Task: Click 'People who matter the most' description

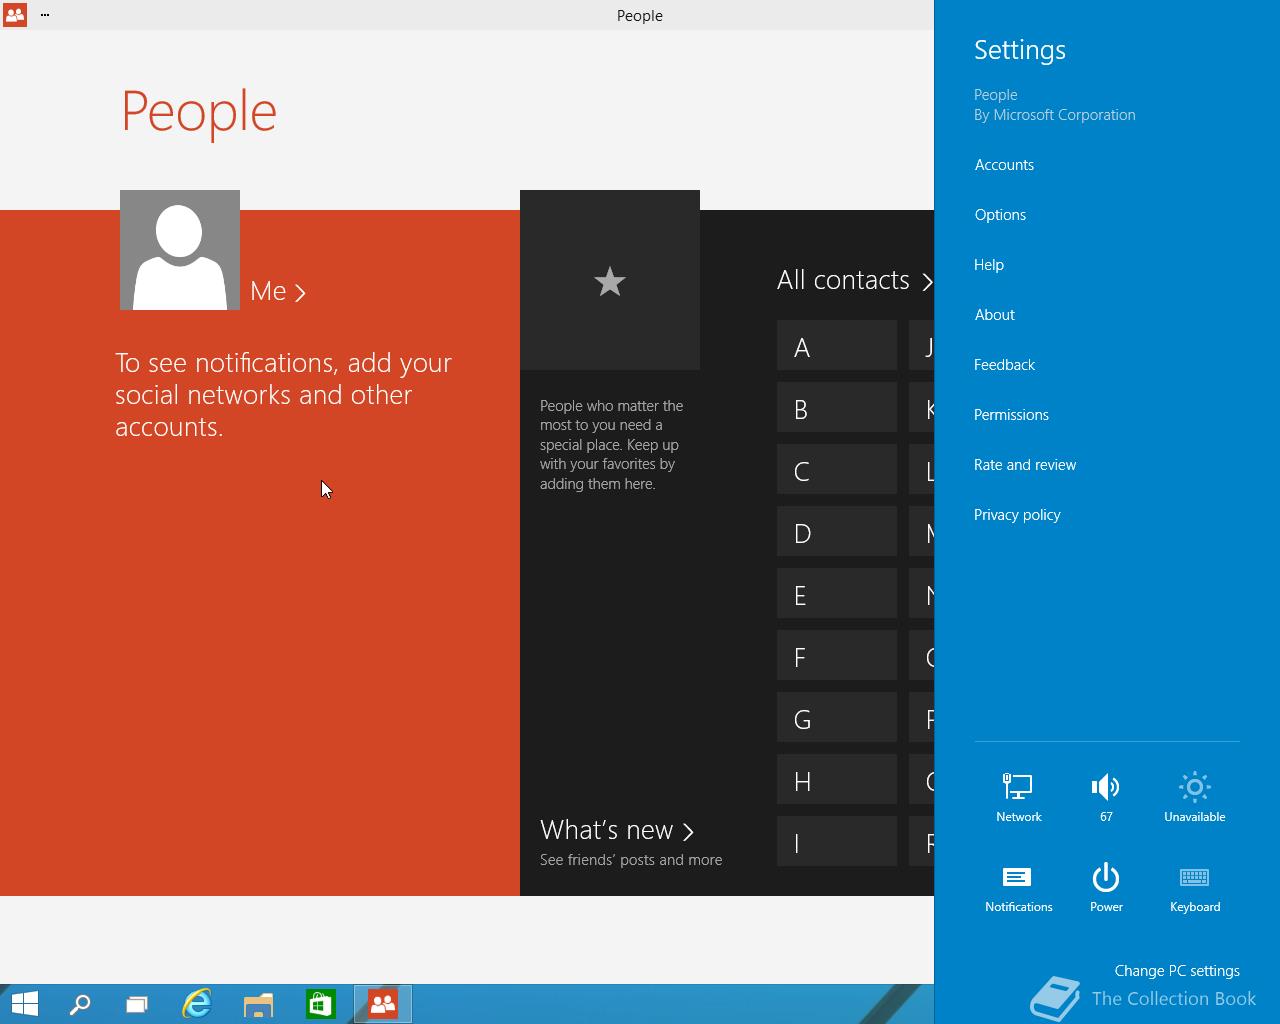Action: (x=611, y=444)
